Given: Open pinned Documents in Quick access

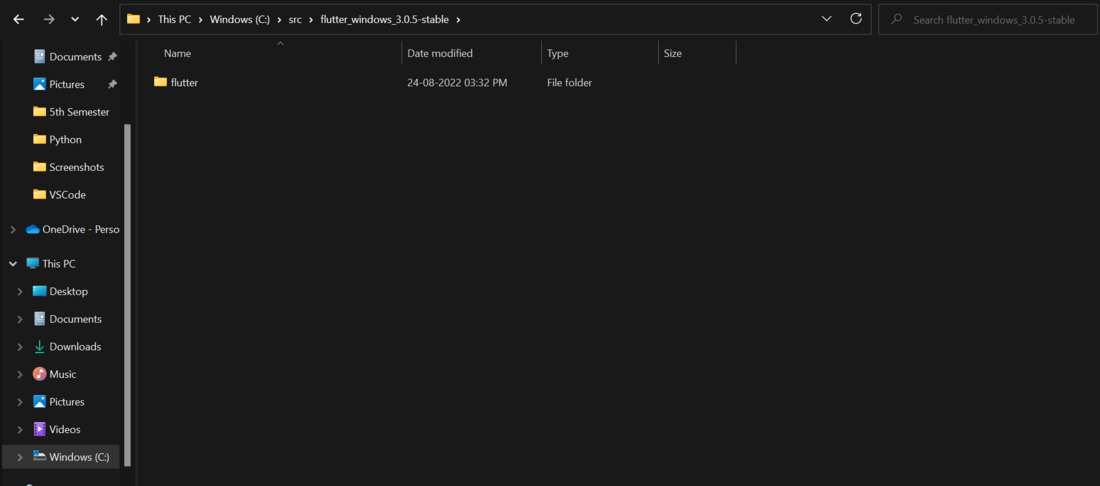Looking at the screenshot, I should 75,57.
